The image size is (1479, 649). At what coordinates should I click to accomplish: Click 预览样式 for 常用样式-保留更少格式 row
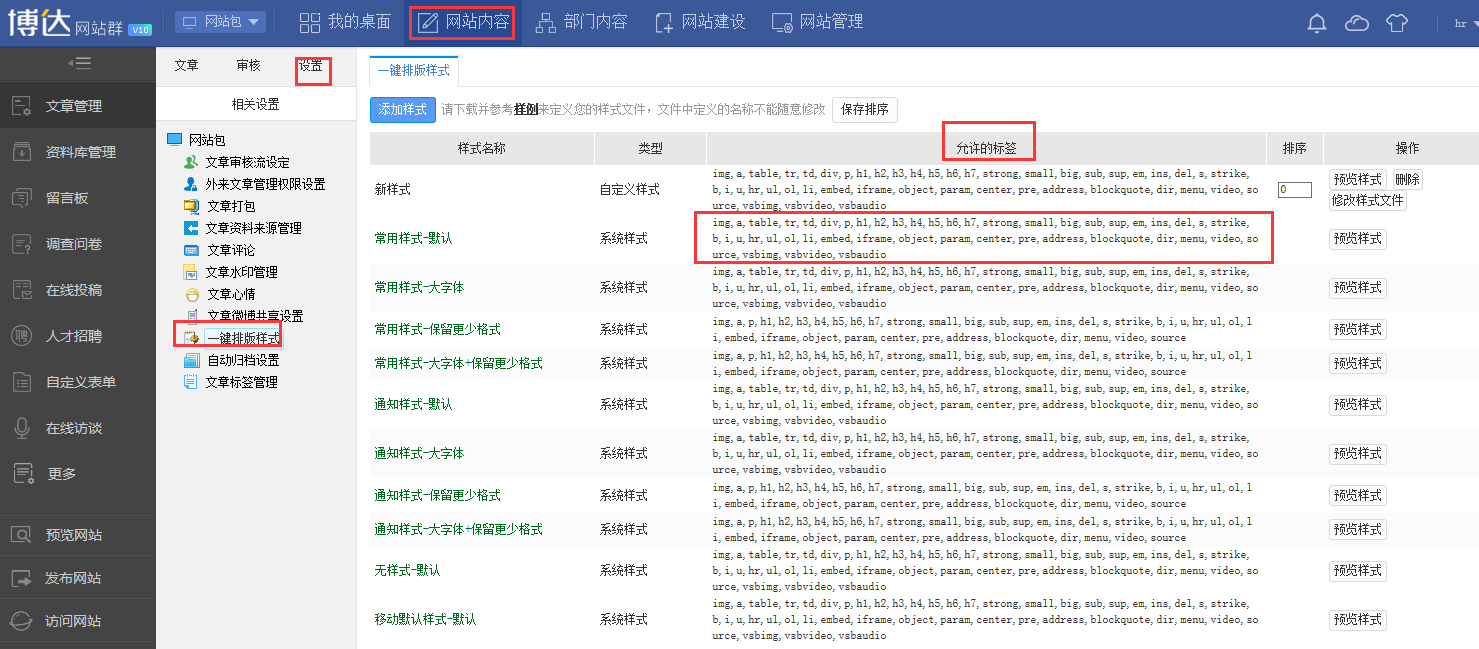click(x=1357, y=329)
